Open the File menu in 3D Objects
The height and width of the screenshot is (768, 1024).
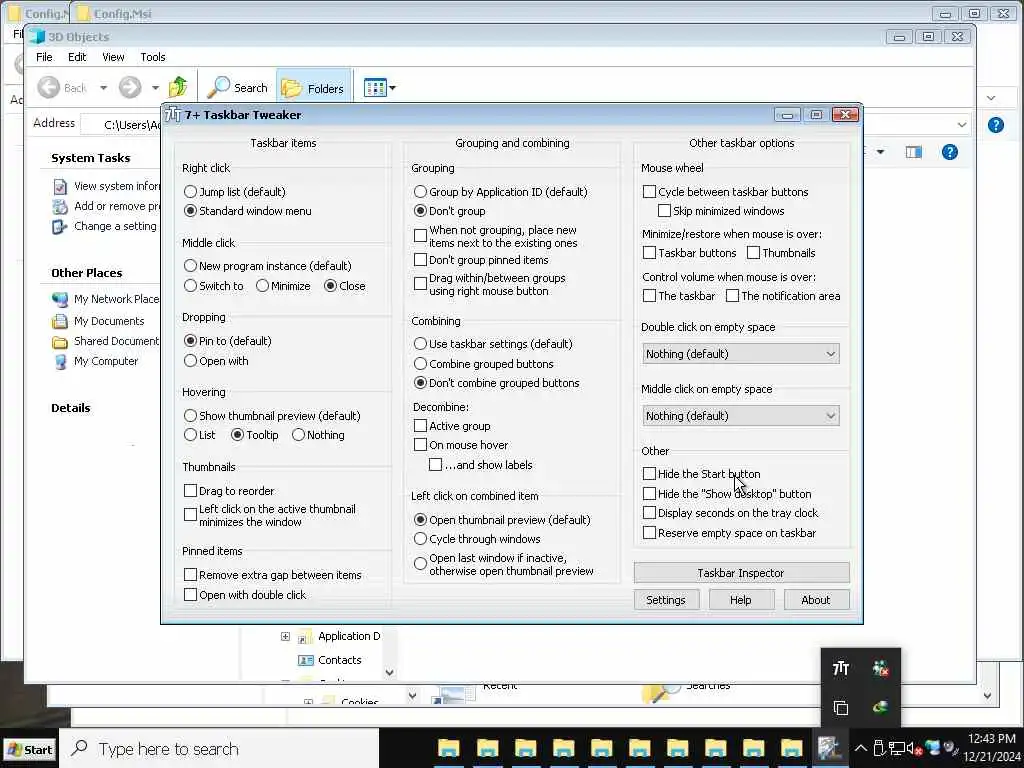[x=44, y=57]
